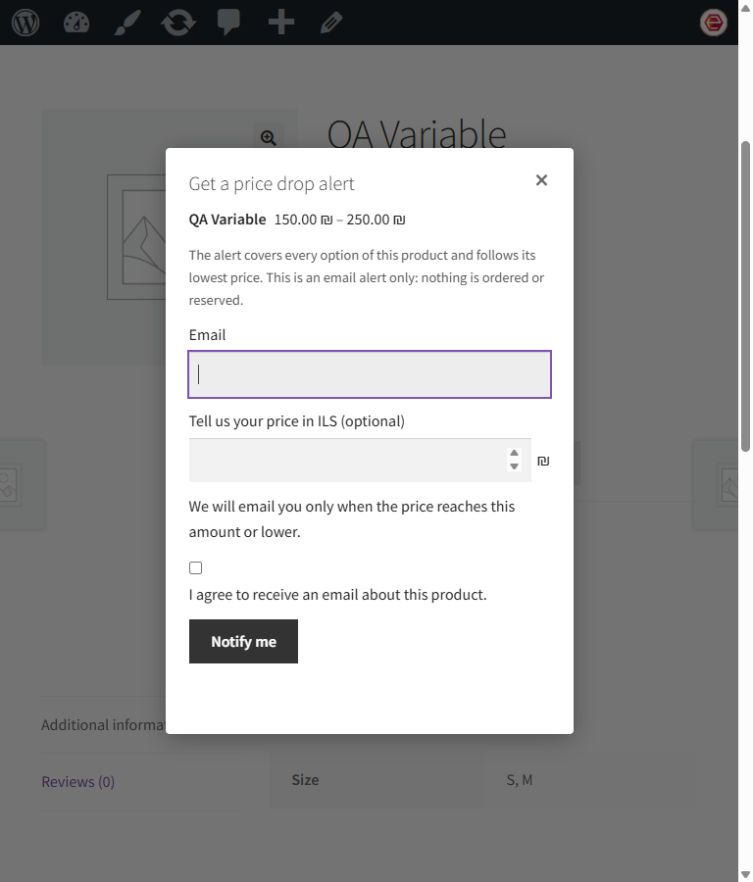Focus the price in ILS field
Image resolution: width=753 pixels, height=882 pixels.
pos(360,460)
